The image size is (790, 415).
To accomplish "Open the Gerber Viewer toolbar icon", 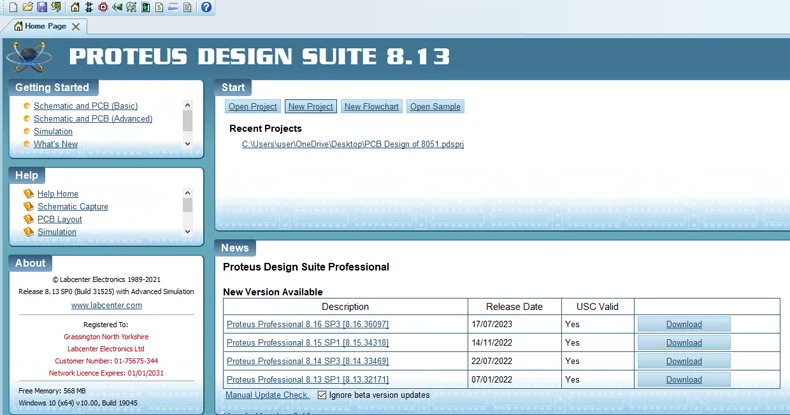I will 131,7.
